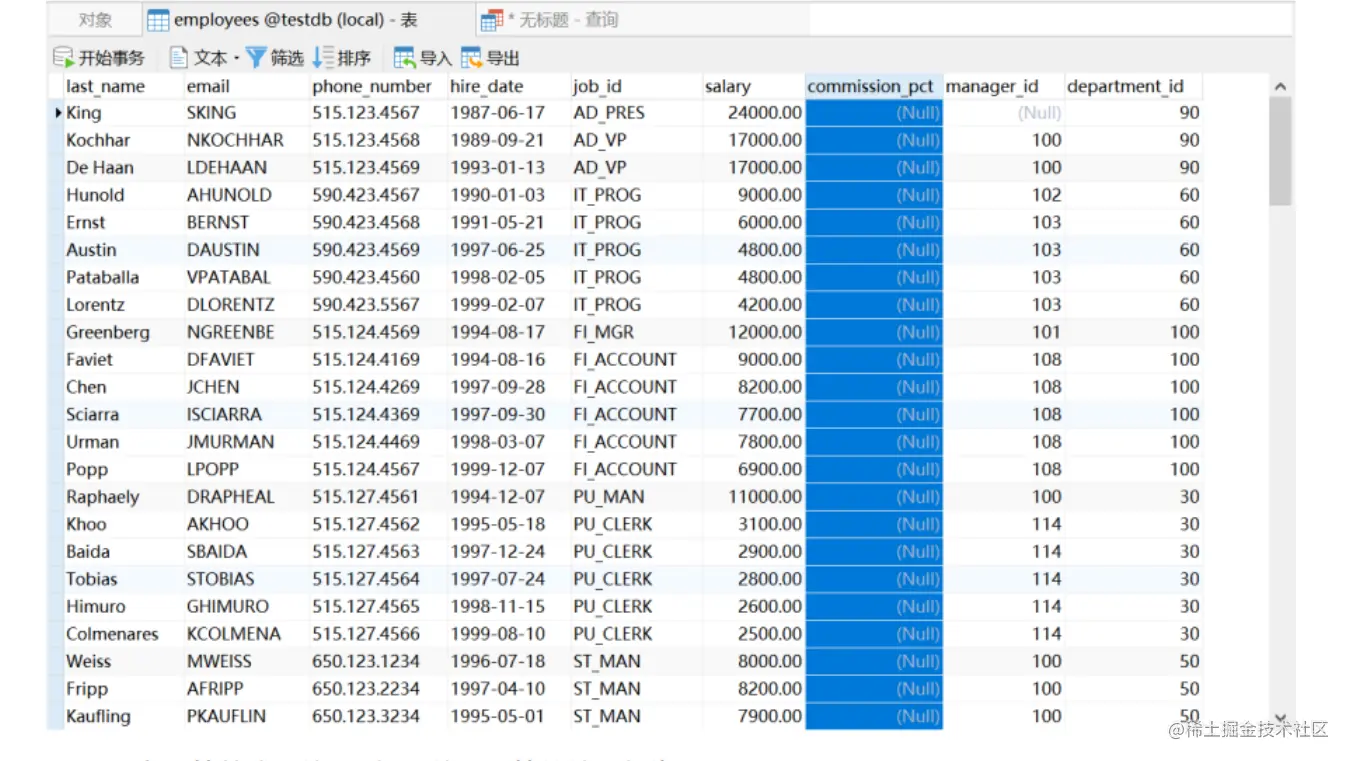Click the 排序 sort icon

tap(323, 57)
